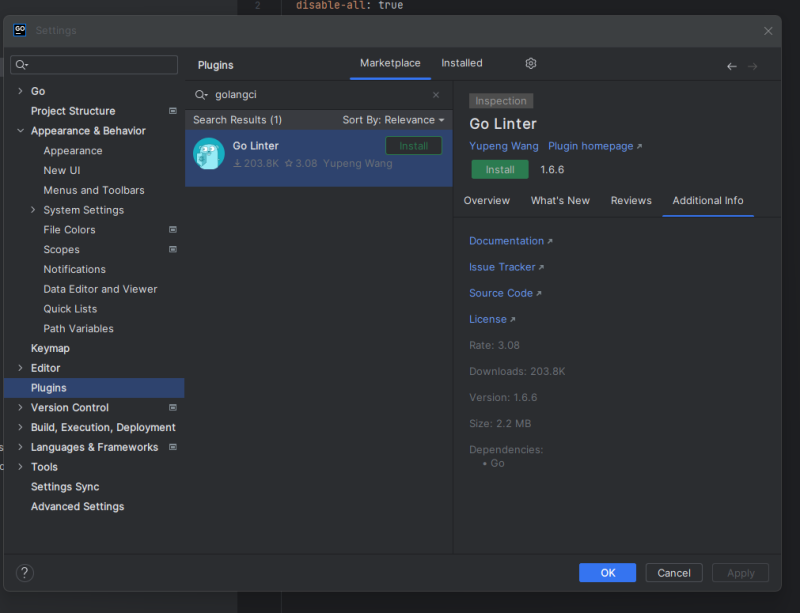Screen dimensions: 800x613
Task: Clear the golangci search text
Action: pos(436,95)
